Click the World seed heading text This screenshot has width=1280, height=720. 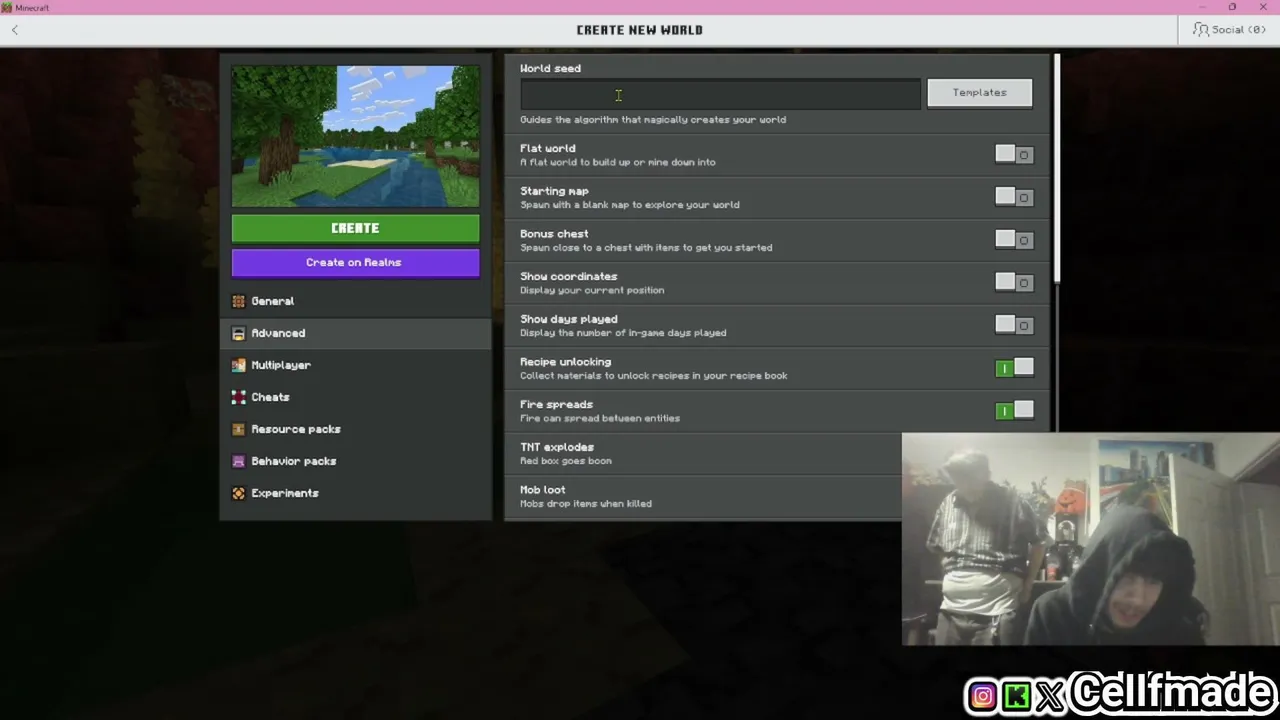pyautogui.click(x=550, y=68)
